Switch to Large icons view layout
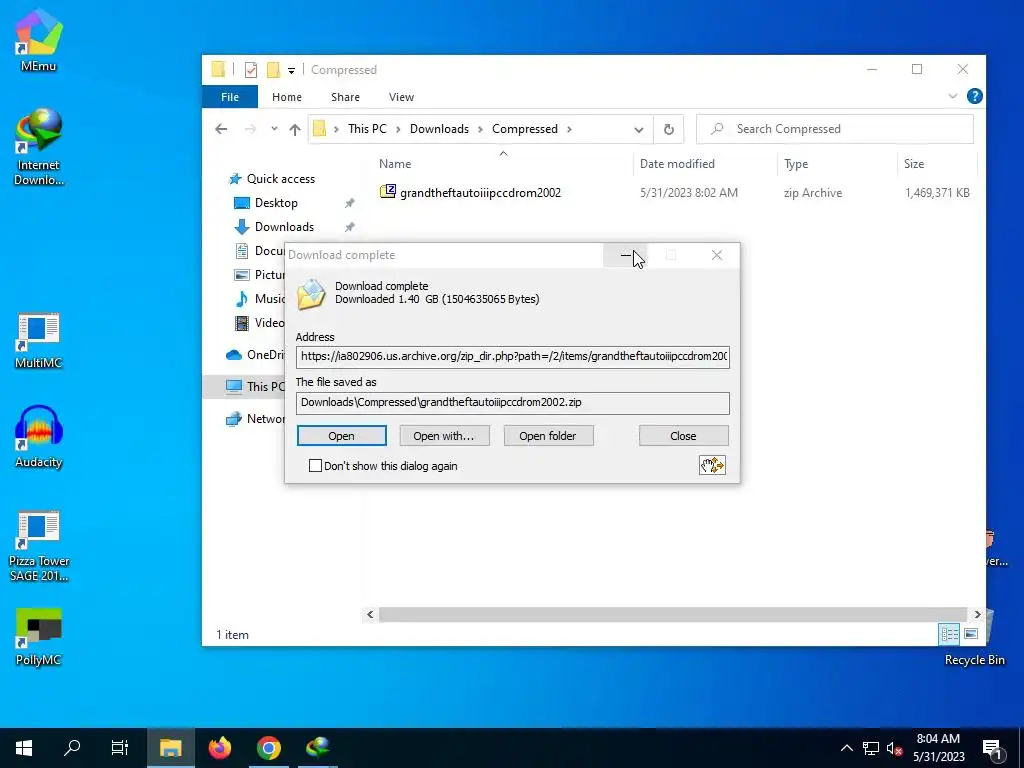The width and height of the screenshot is (1024, 768). point(971,633)
